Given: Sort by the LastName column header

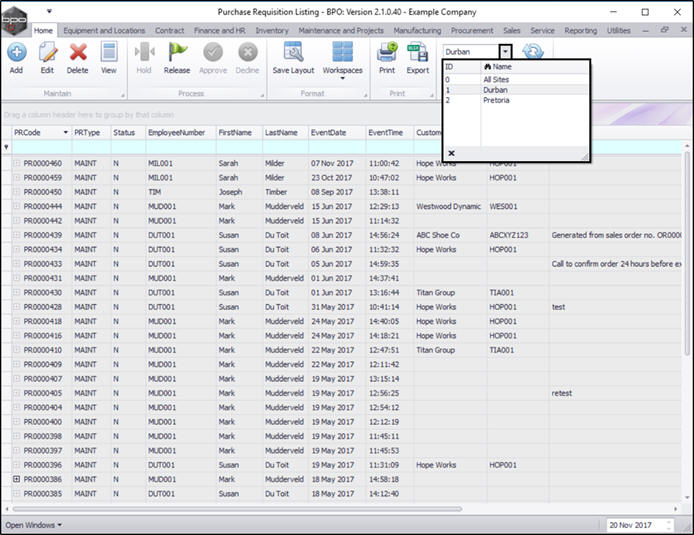Looking at the screenshot, I should point(285,132).
